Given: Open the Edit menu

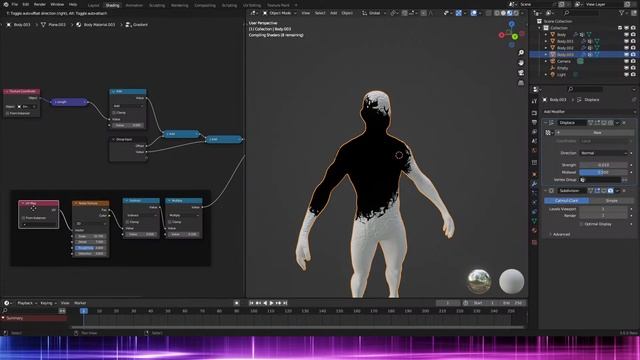Looking at the screenshot, I should click(x=26, y=4).
